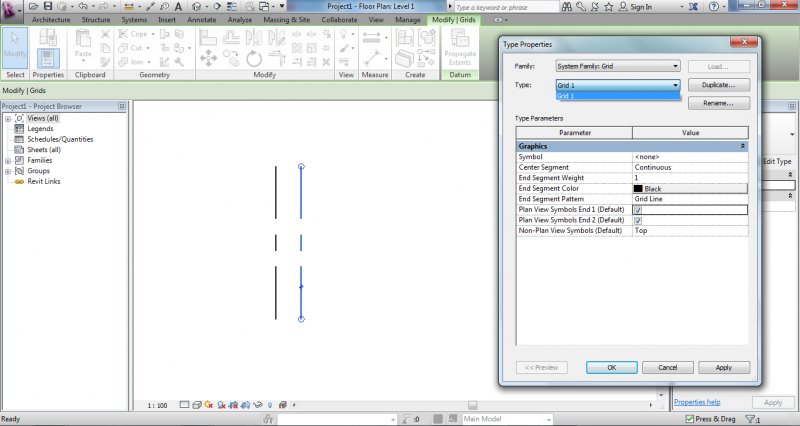The image size is (800, 426).
Task: Expand Families node in Project Browser
Action: coord(8,161)
